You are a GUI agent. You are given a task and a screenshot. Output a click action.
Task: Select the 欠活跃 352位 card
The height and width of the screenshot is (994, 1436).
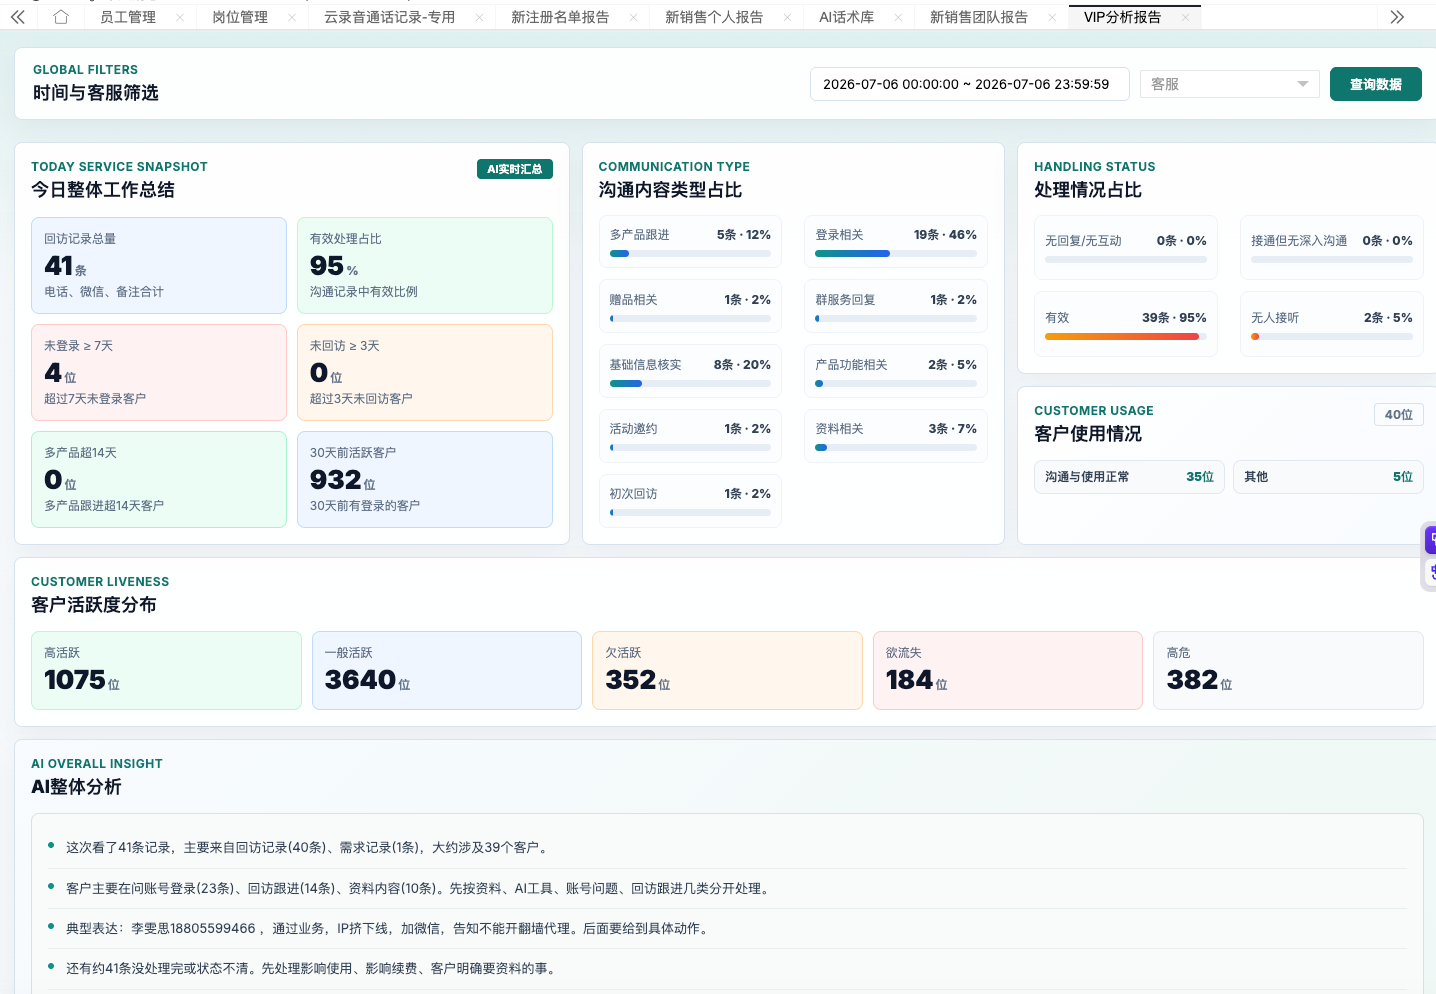727,670
